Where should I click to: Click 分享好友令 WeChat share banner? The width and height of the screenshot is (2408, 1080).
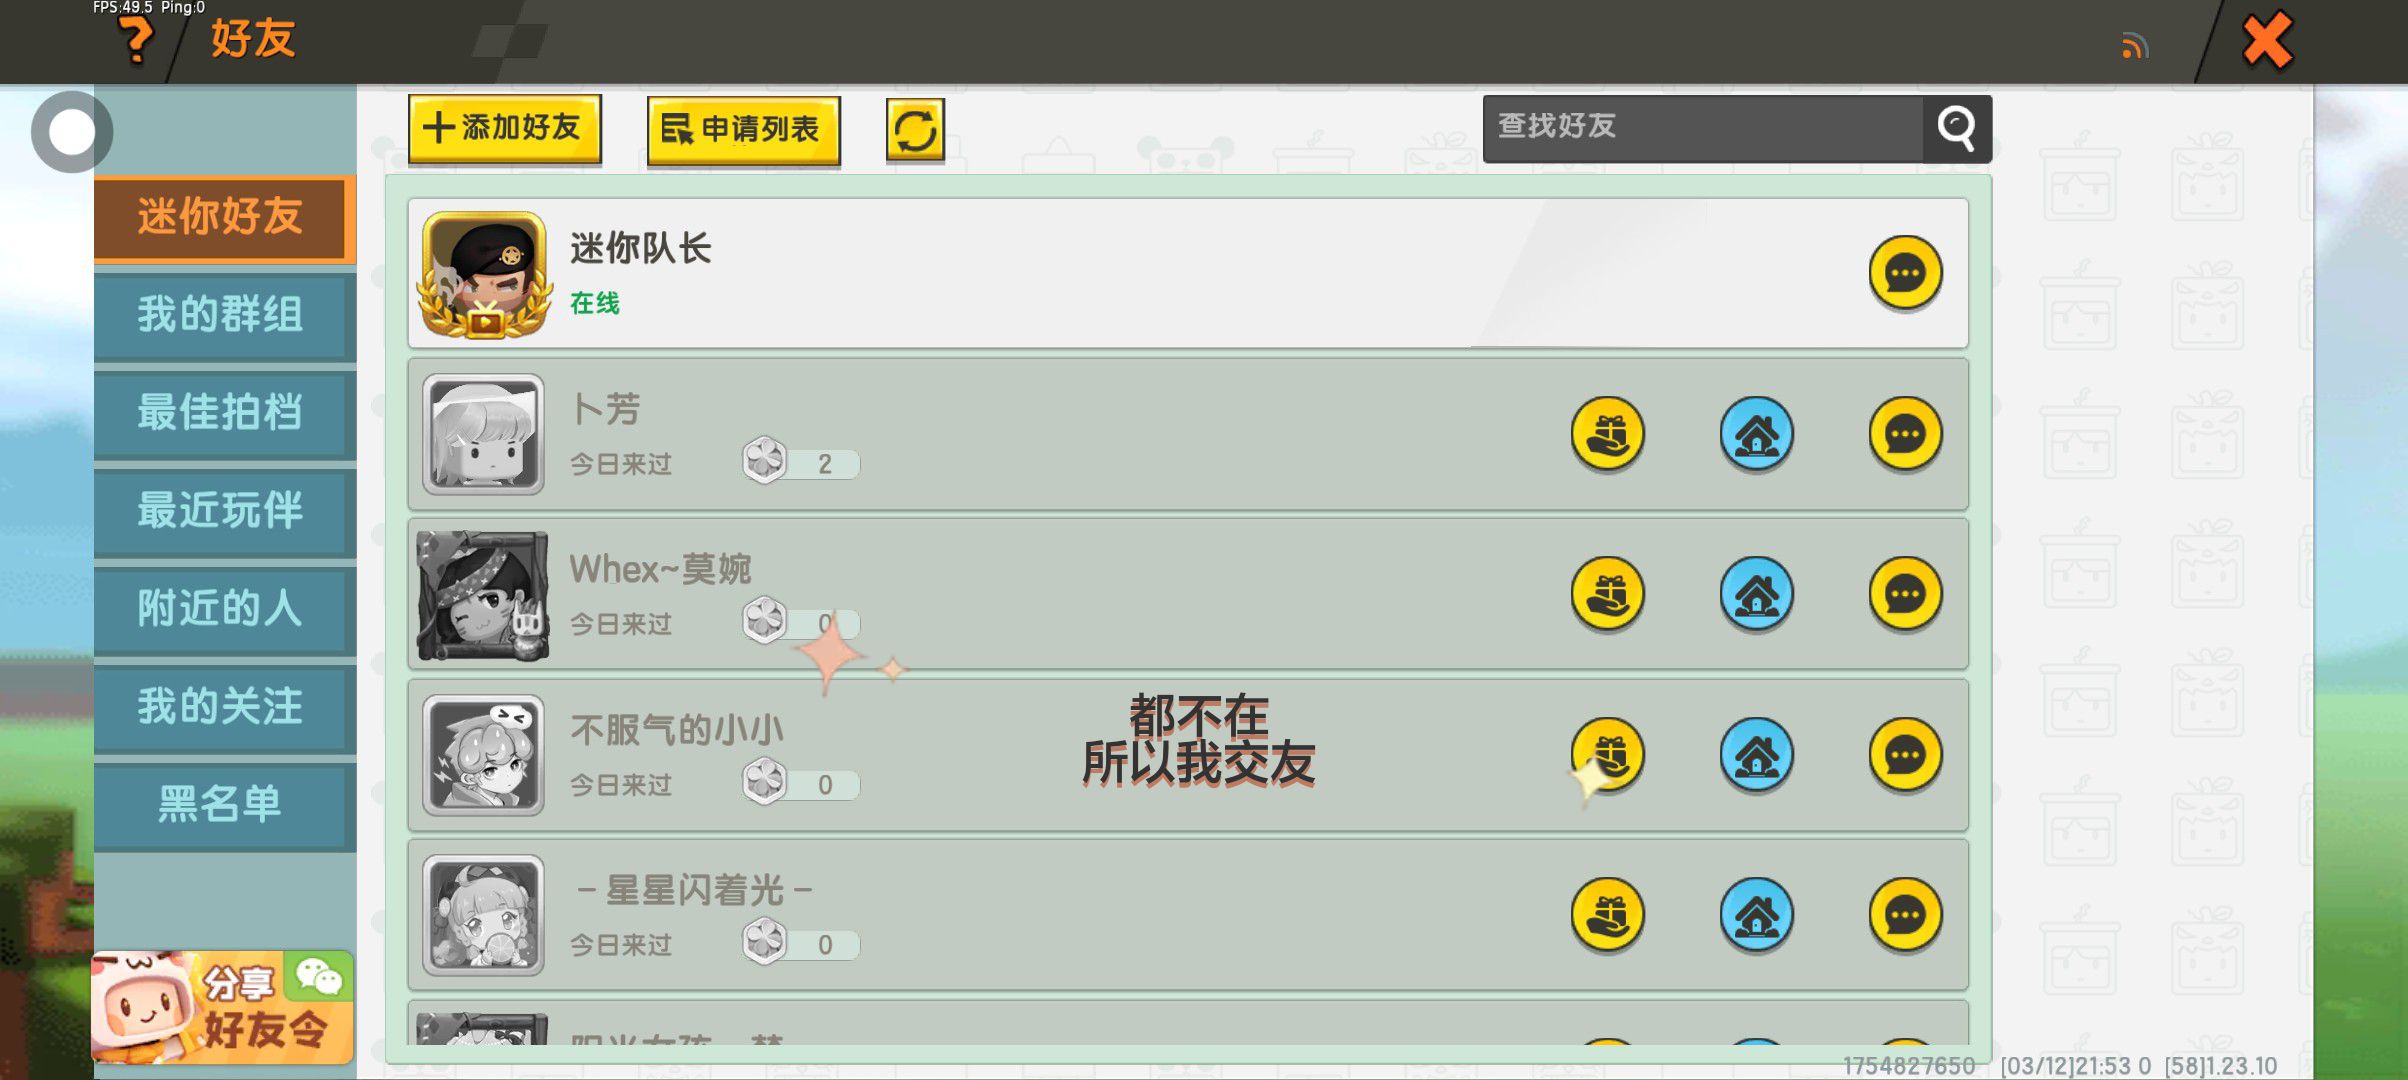pyautogui.click(x=222, y=1007)
